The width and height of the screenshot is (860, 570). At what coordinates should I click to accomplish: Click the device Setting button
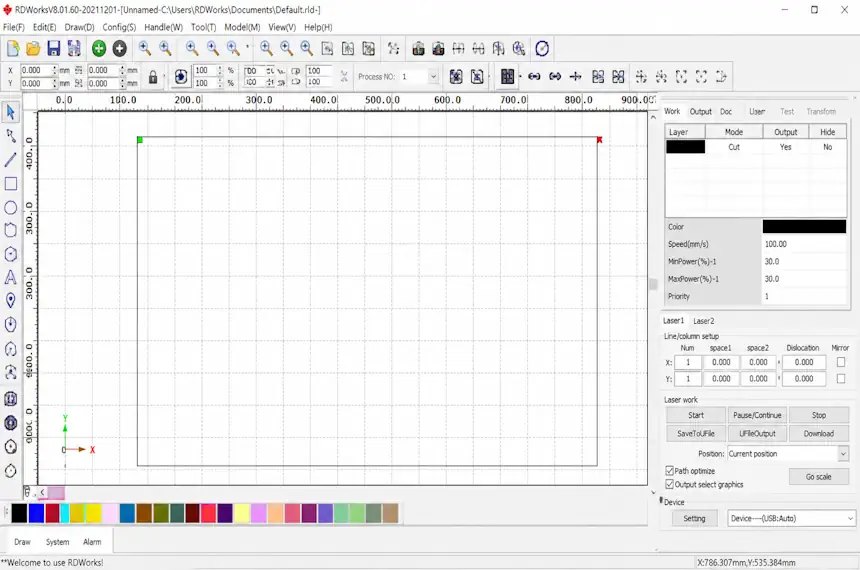(694, 518)
